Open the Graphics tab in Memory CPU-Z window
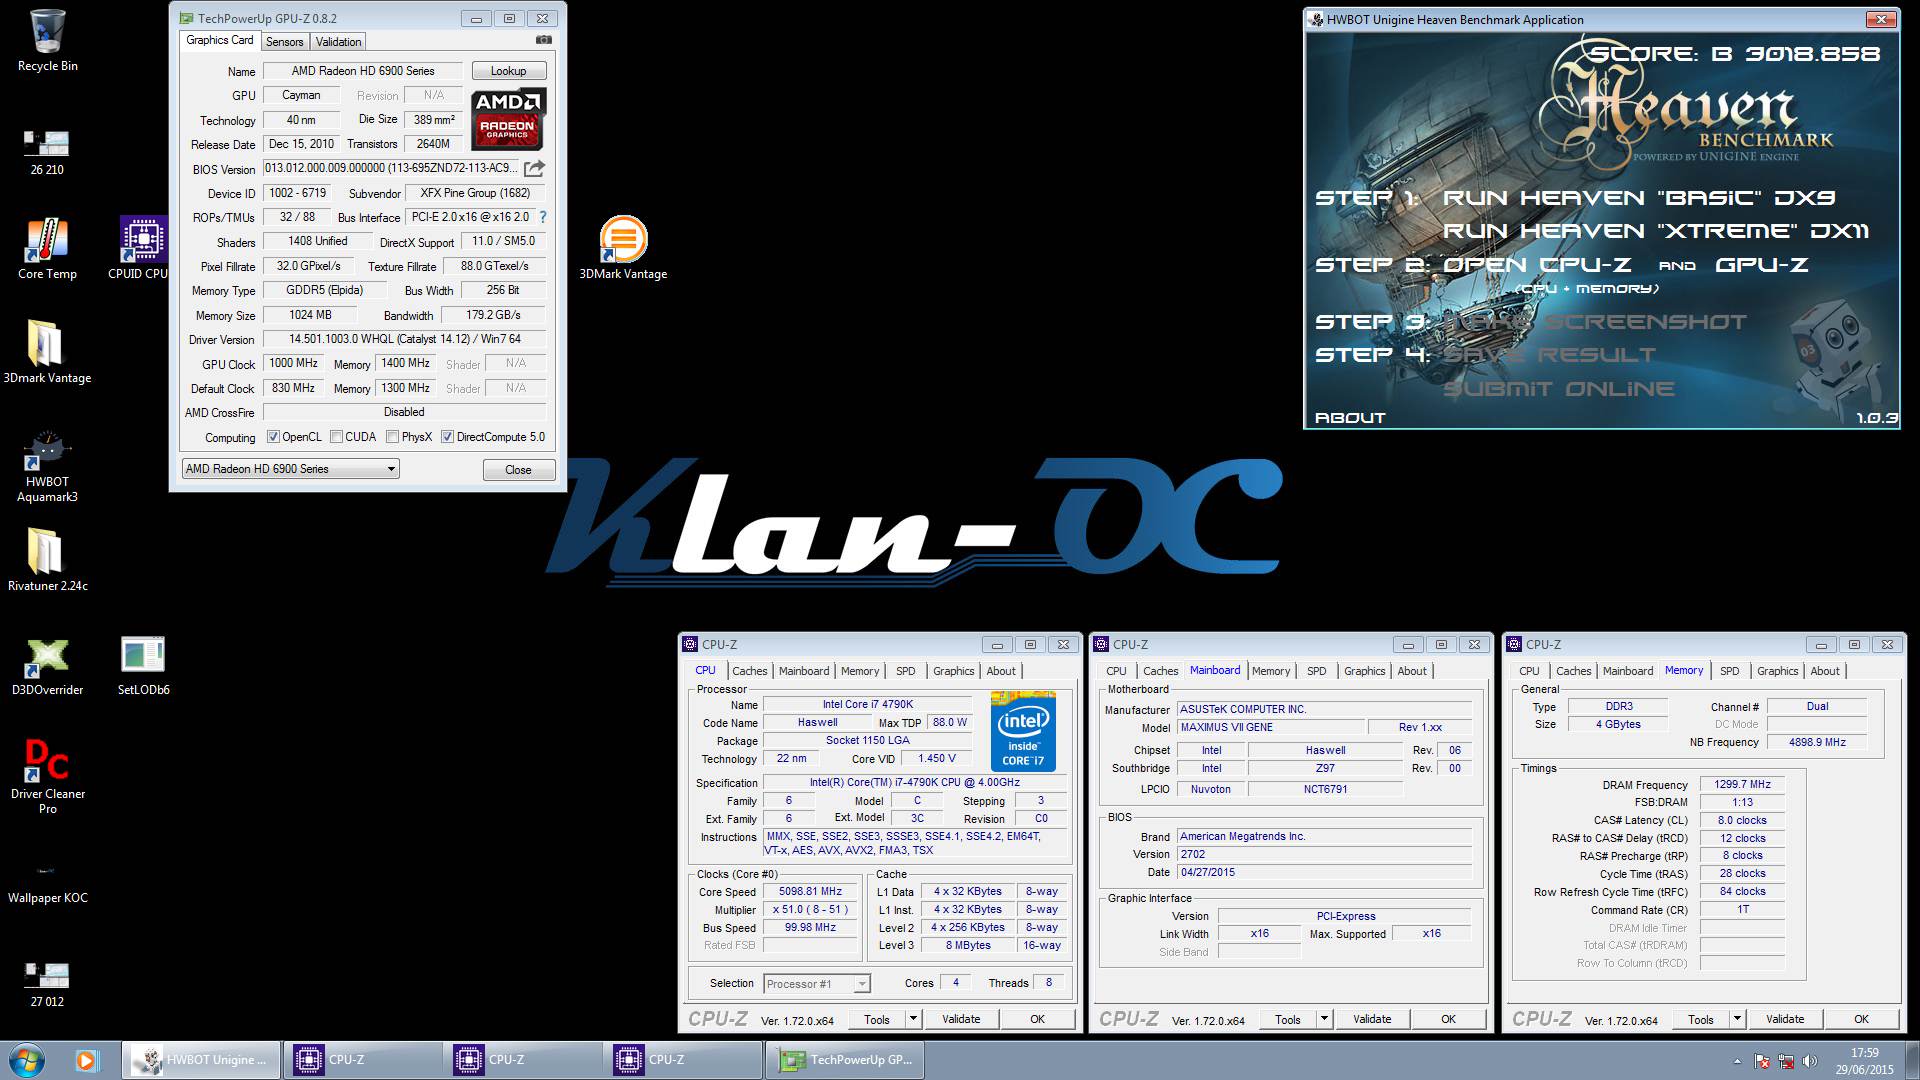The width and height of the screenshot is (1920, 1080). (1777, 671)
